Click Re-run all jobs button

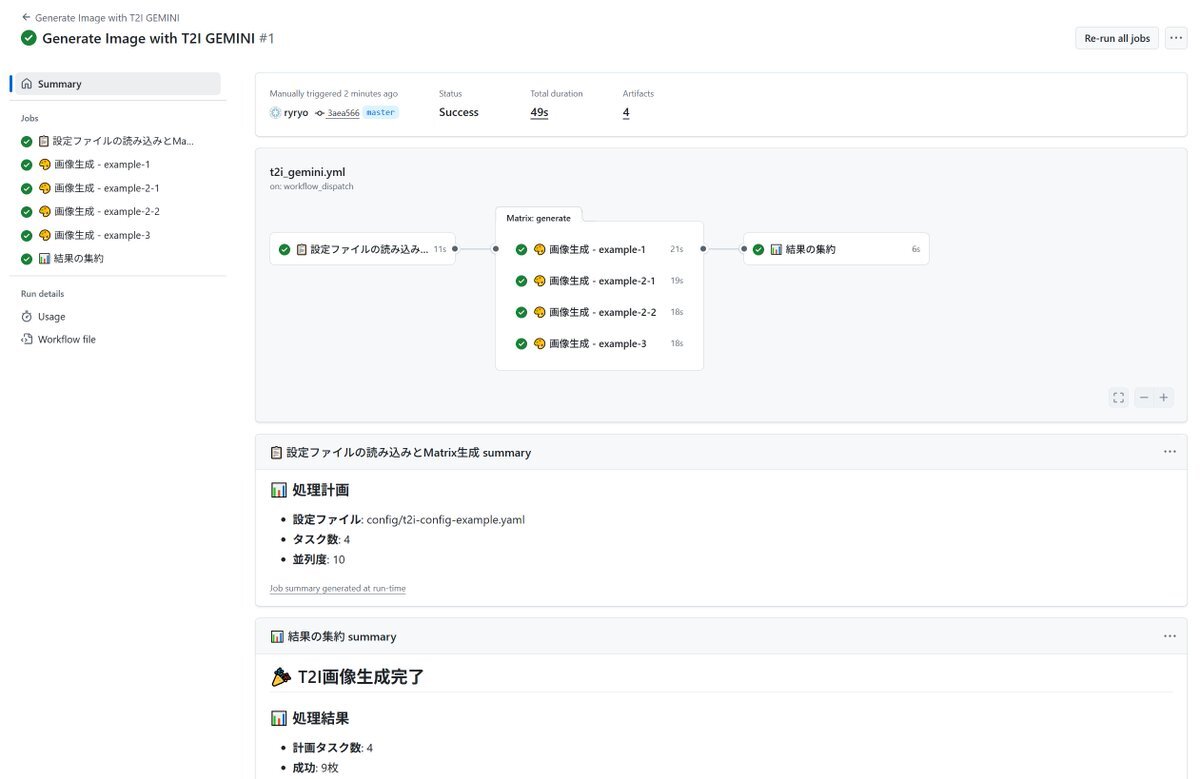[1117, 38]
